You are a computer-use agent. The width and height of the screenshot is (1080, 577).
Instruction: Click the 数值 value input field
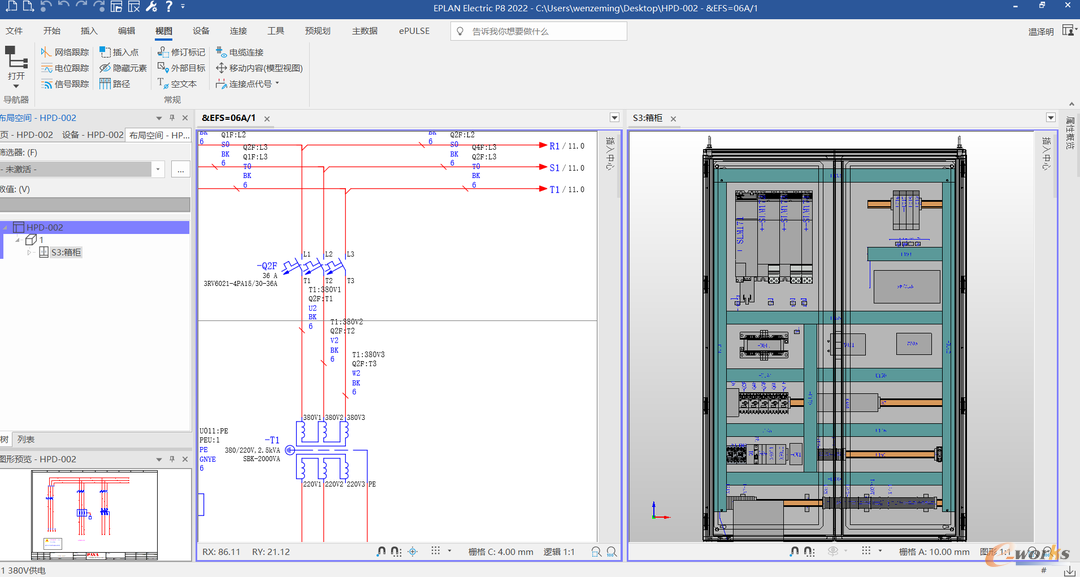click(94, 204)
